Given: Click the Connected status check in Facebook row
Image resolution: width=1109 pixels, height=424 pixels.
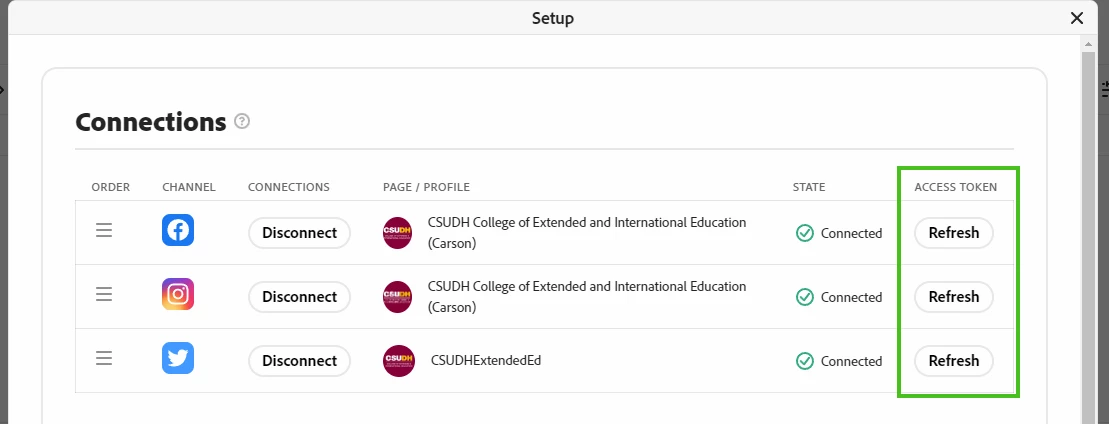Looking at the screenshot, I should pyautogui.click(x=805, y=233).
